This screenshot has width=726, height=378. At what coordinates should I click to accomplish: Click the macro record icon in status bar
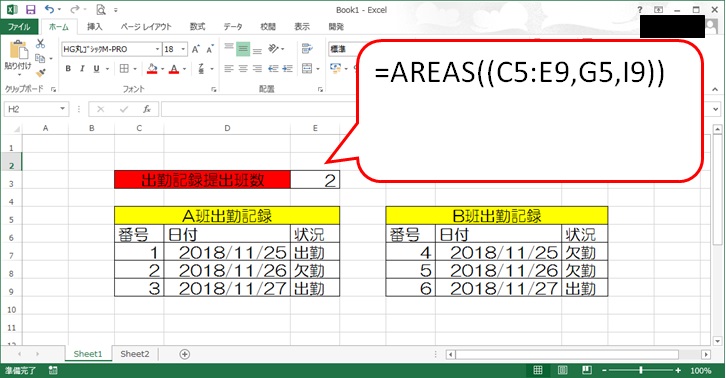(53, 370)
